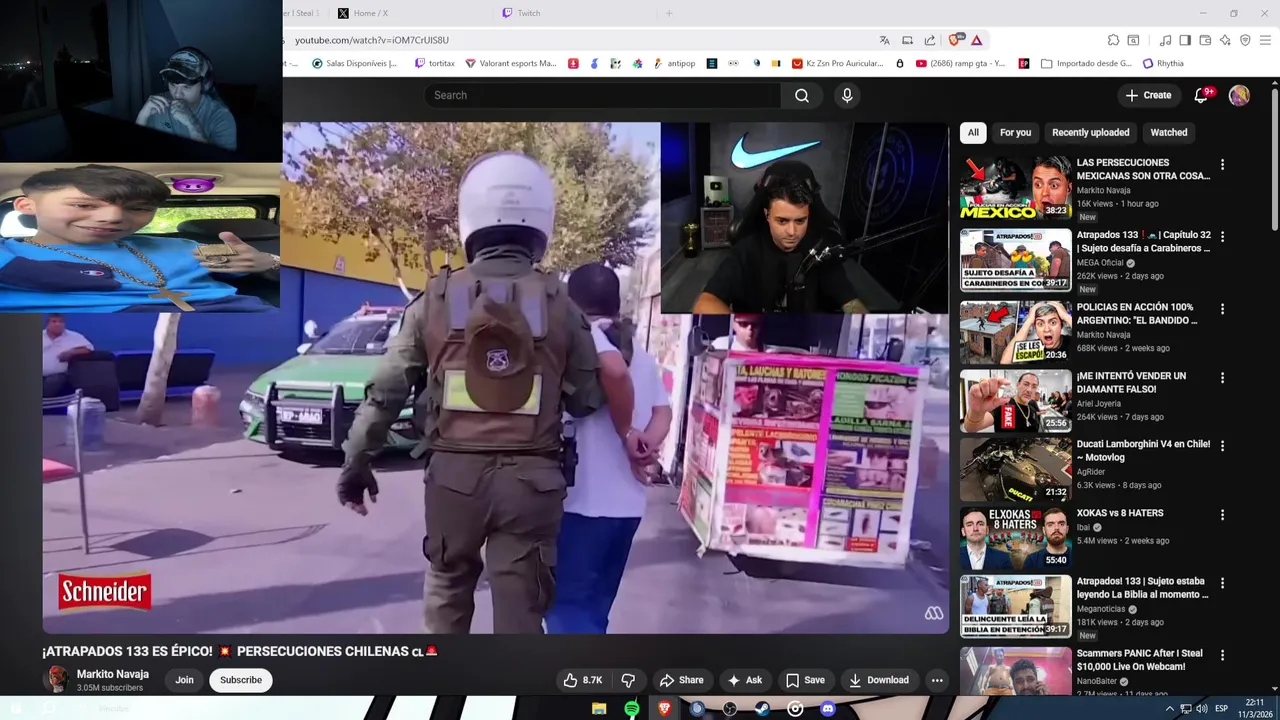The height and width of the screenshot is (720, 1280).
Task: Open ESP keyboard language switcher
Action: tap(1221, 708)
